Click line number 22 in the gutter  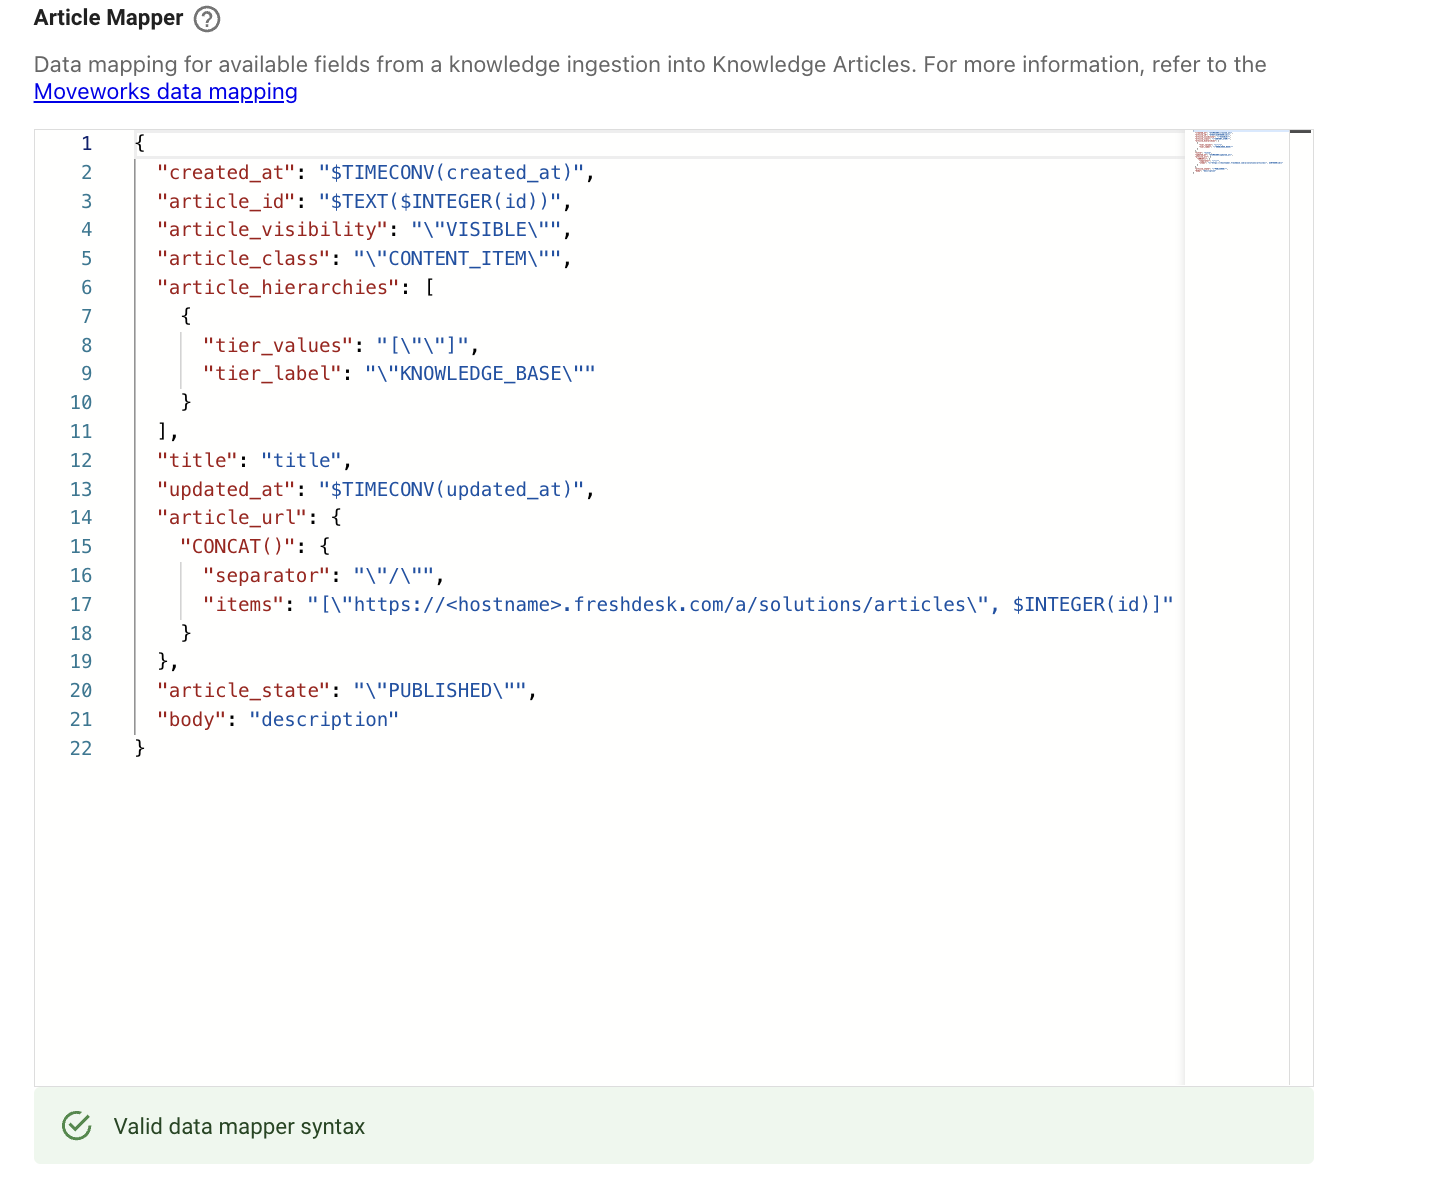tap(81, 749)
